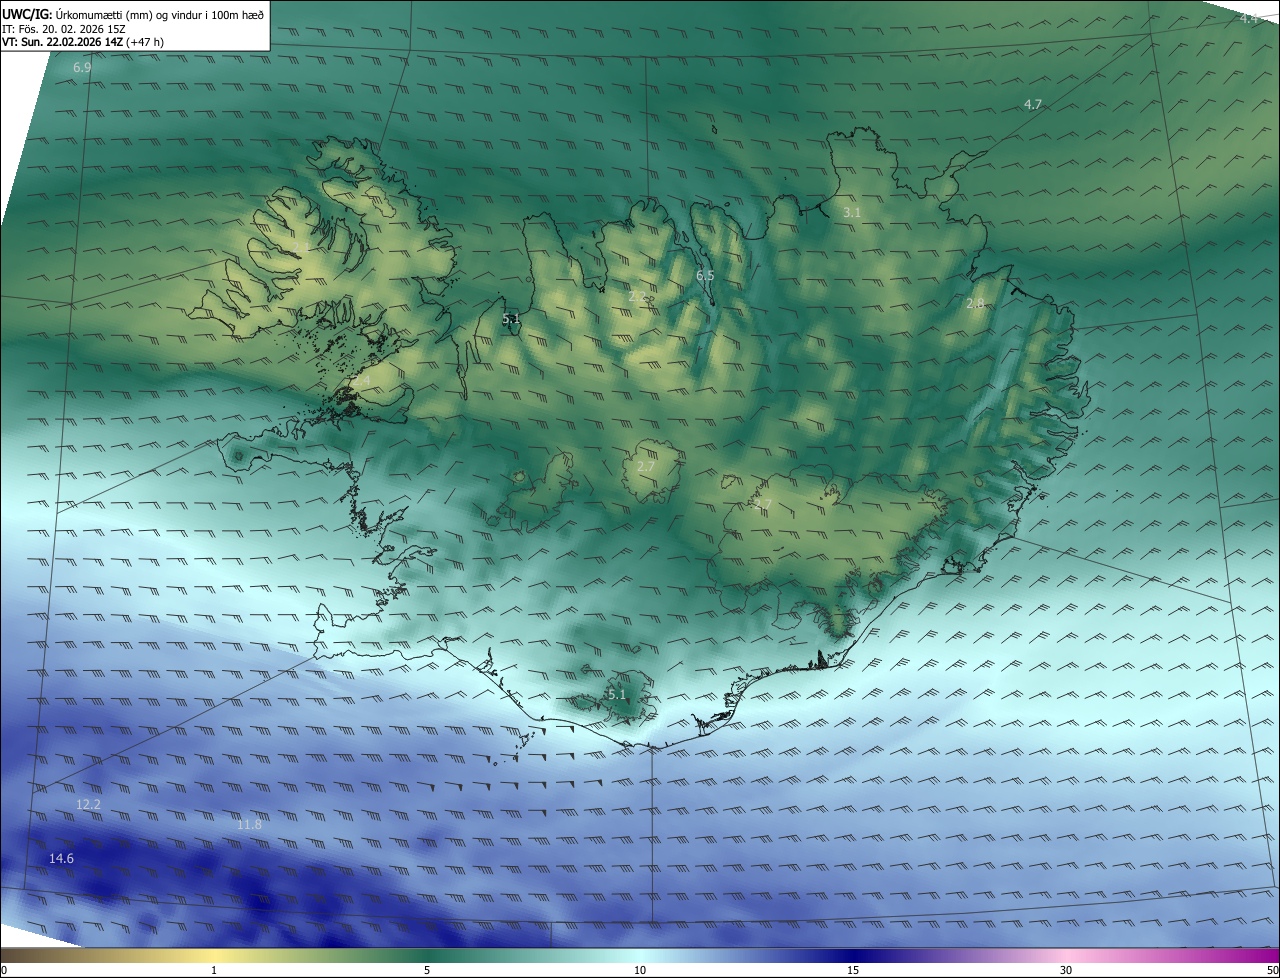Click the colorbar tick label 0
Image resolution: width=1280 pixels, height=978 pixels.
click(4, 970)
